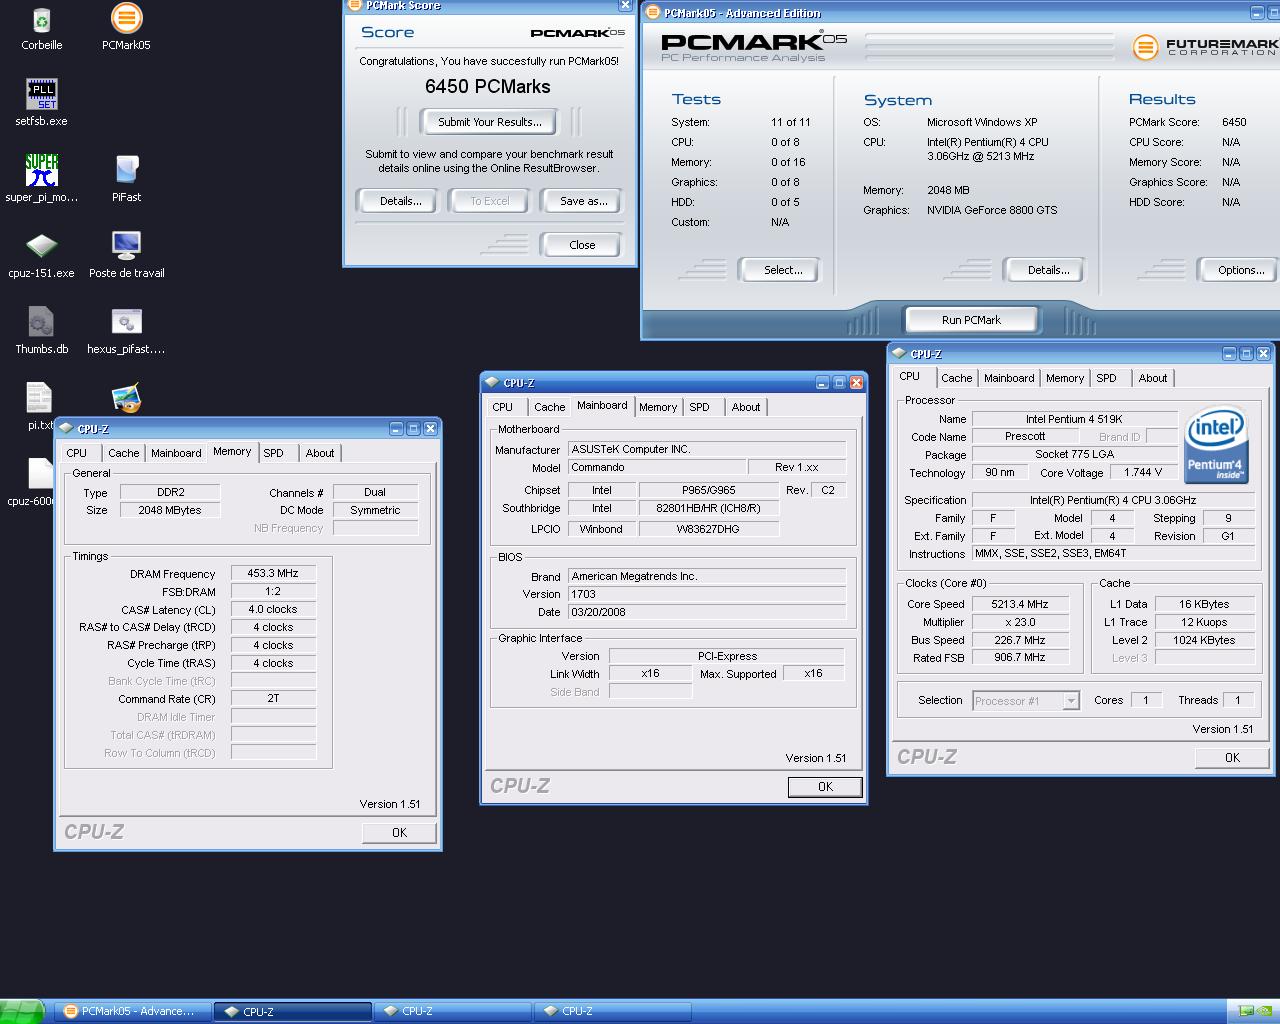The height and width of the screenshot is (1024, 1280).
Task: Click OK in CPU-Z Memory window
Action: [x=399, y=833]
